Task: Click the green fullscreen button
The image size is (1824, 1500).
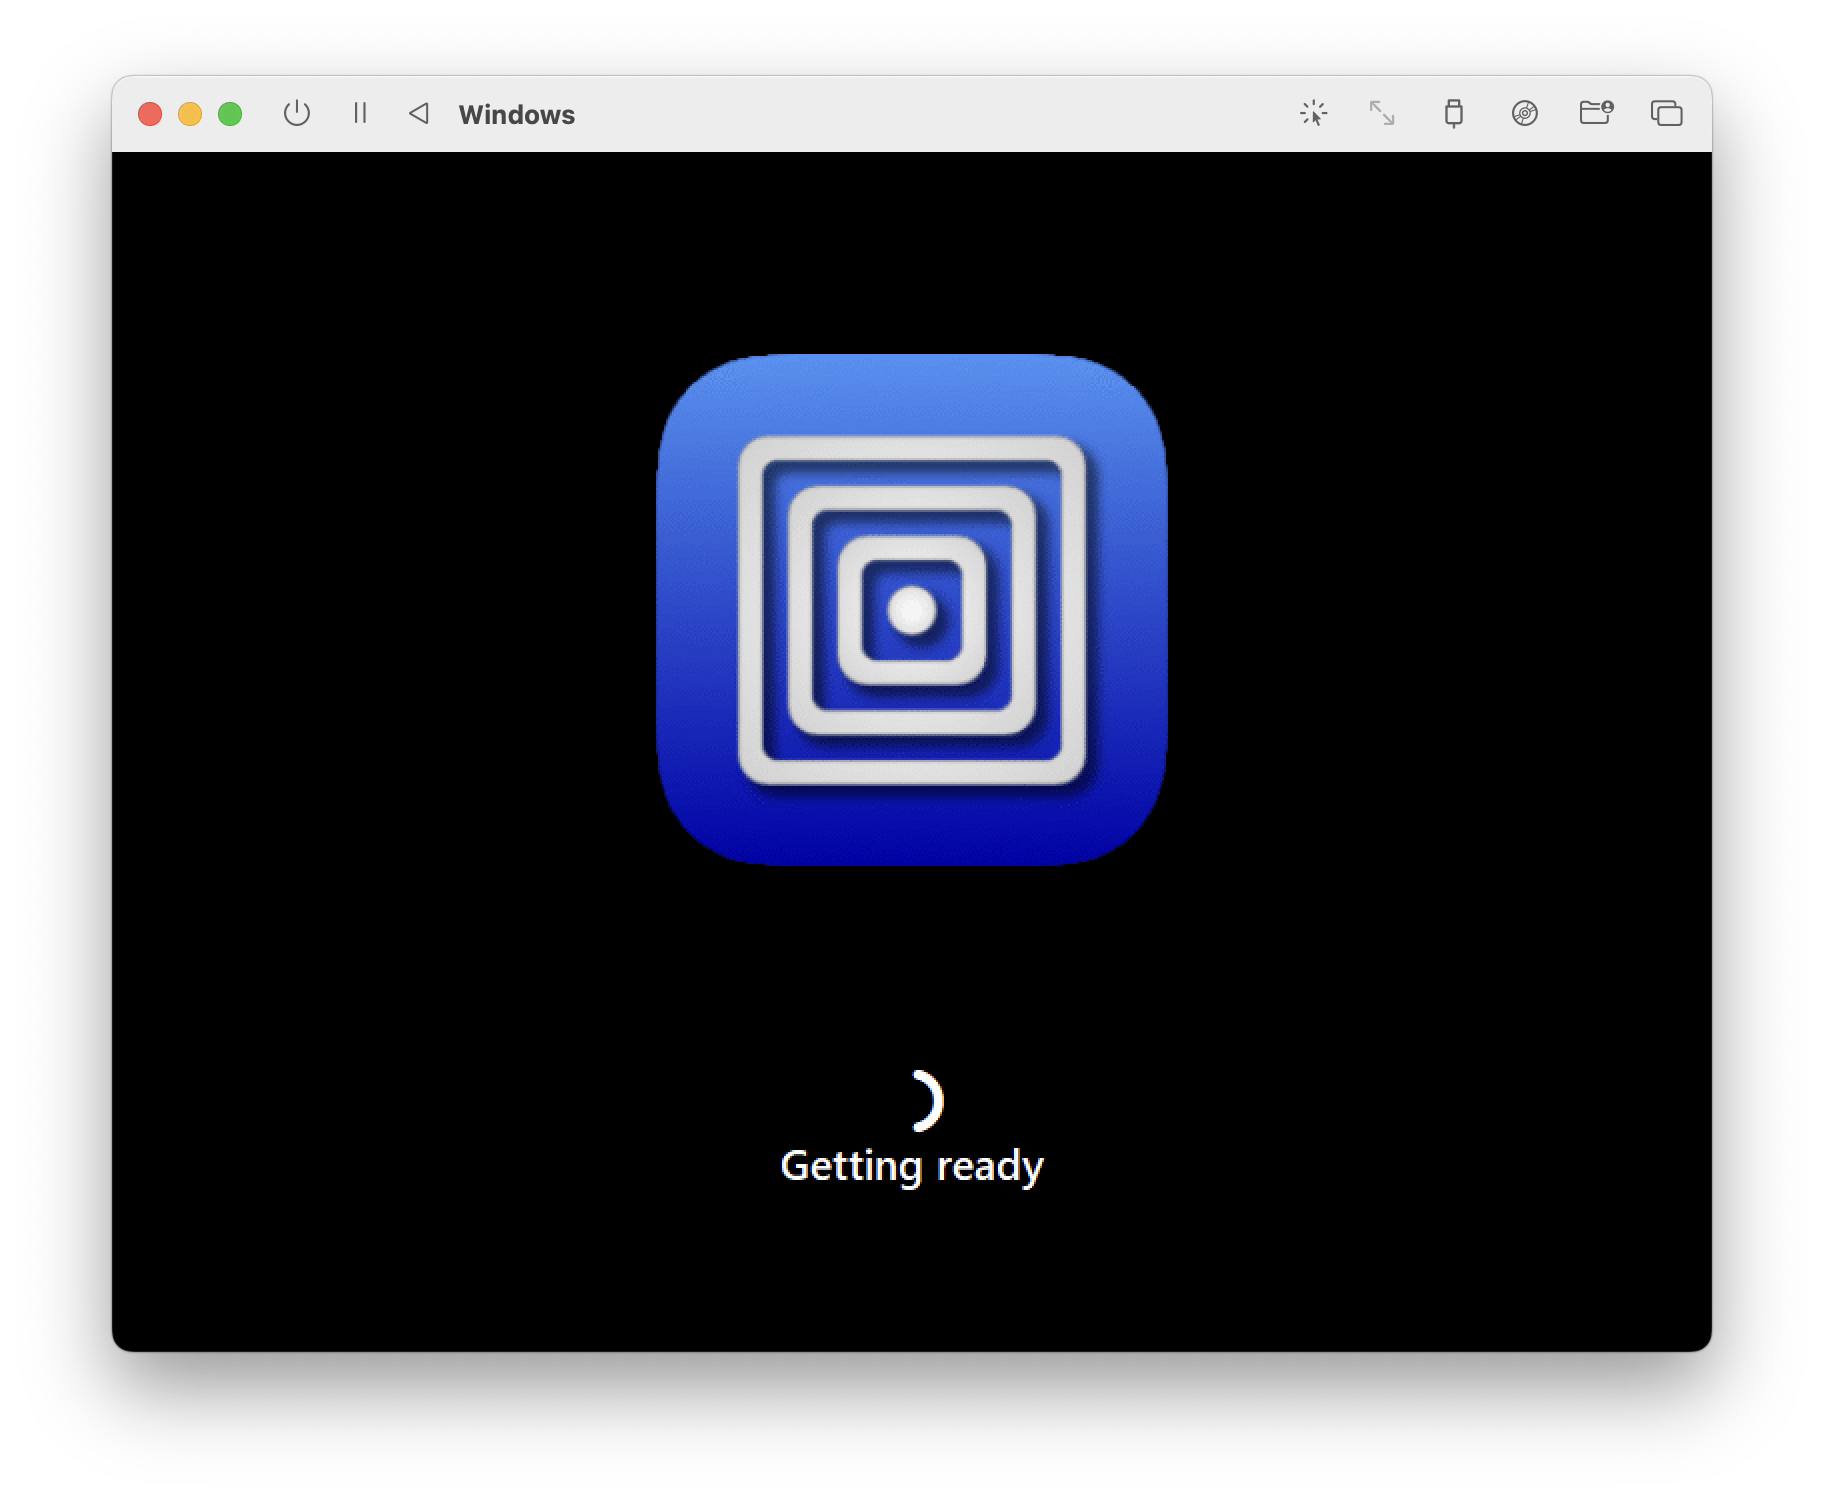Action: tap(230, 114)
